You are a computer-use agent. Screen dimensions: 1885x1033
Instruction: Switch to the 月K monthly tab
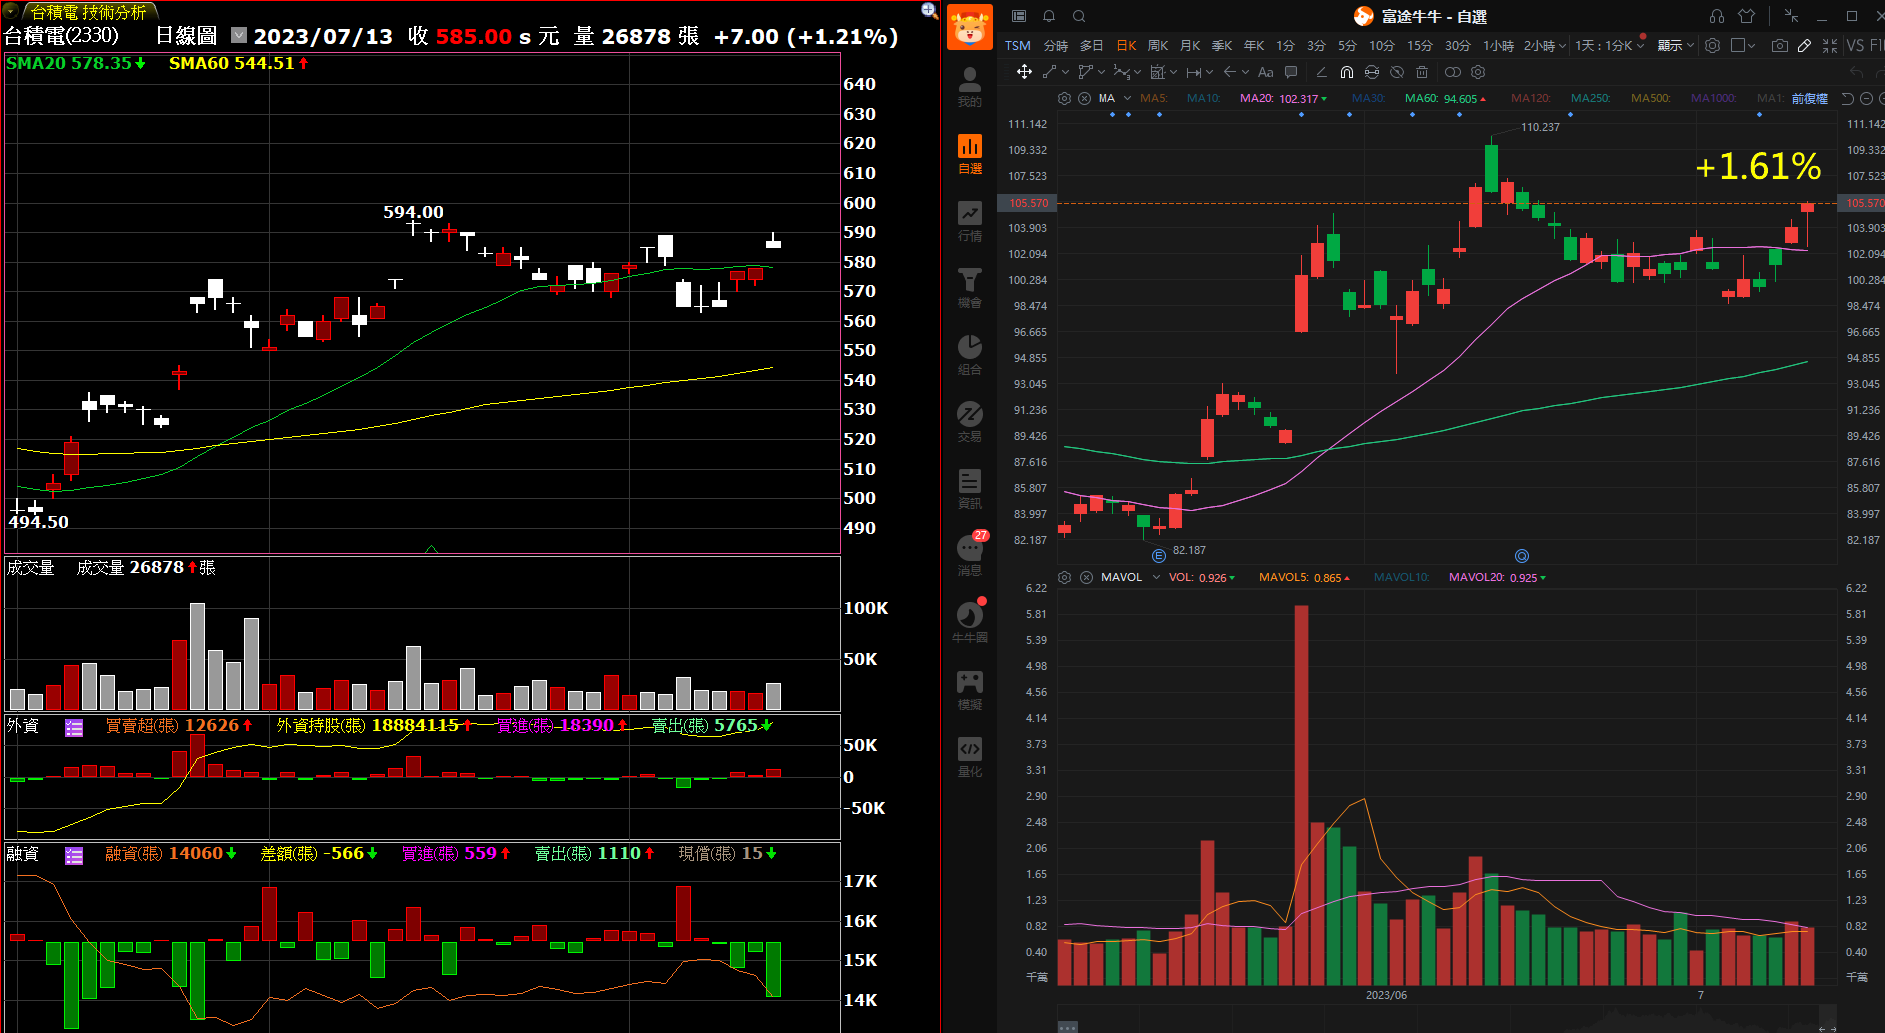[1190, 46]
